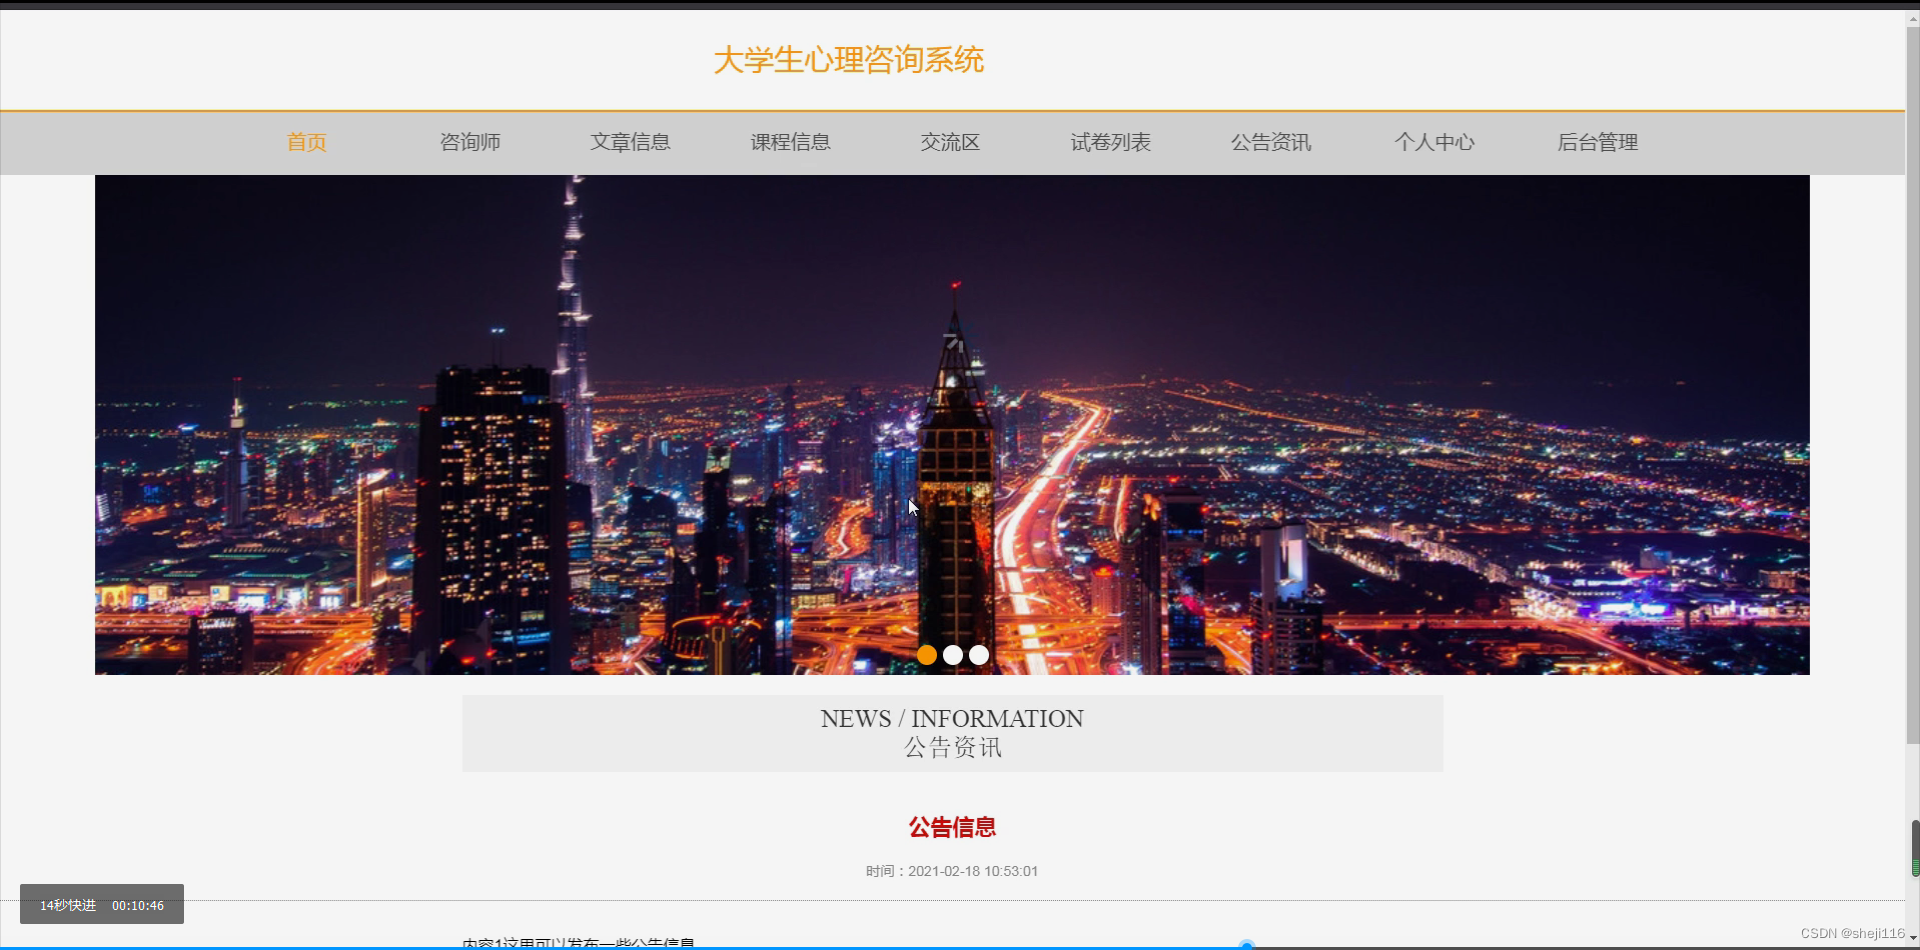This screenshot has width=1920, height=950.
Task: Open the 课程信息 navigation item
Action: pyautogui.click(x=790, y=142)
